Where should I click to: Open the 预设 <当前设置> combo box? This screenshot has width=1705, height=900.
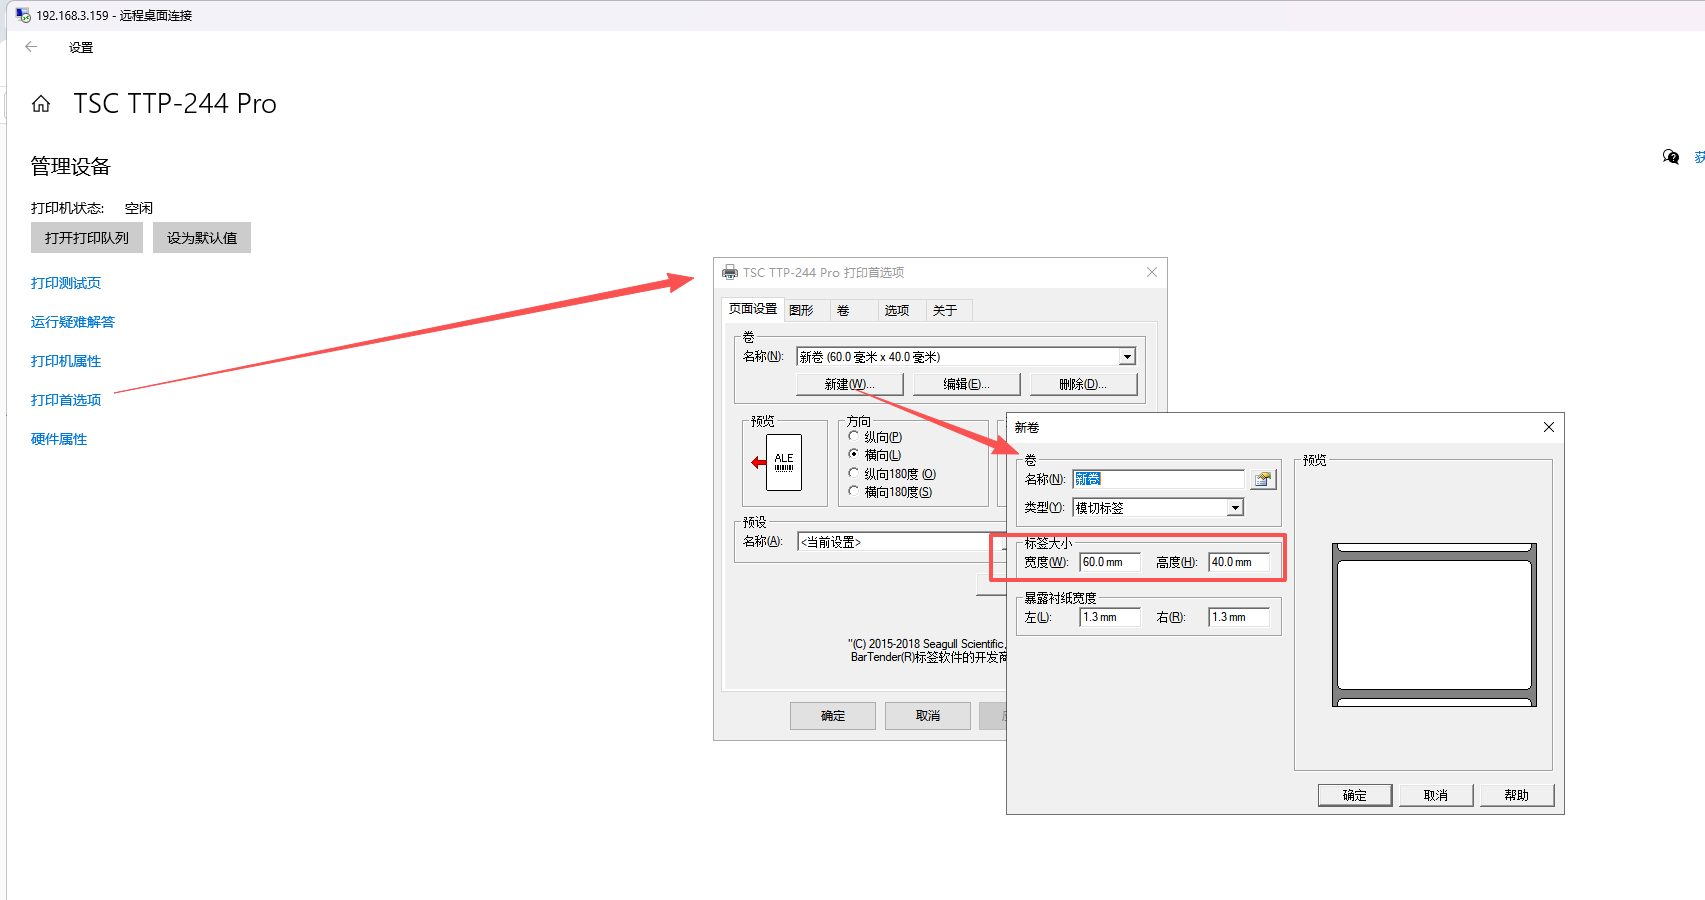pos(900,542)
